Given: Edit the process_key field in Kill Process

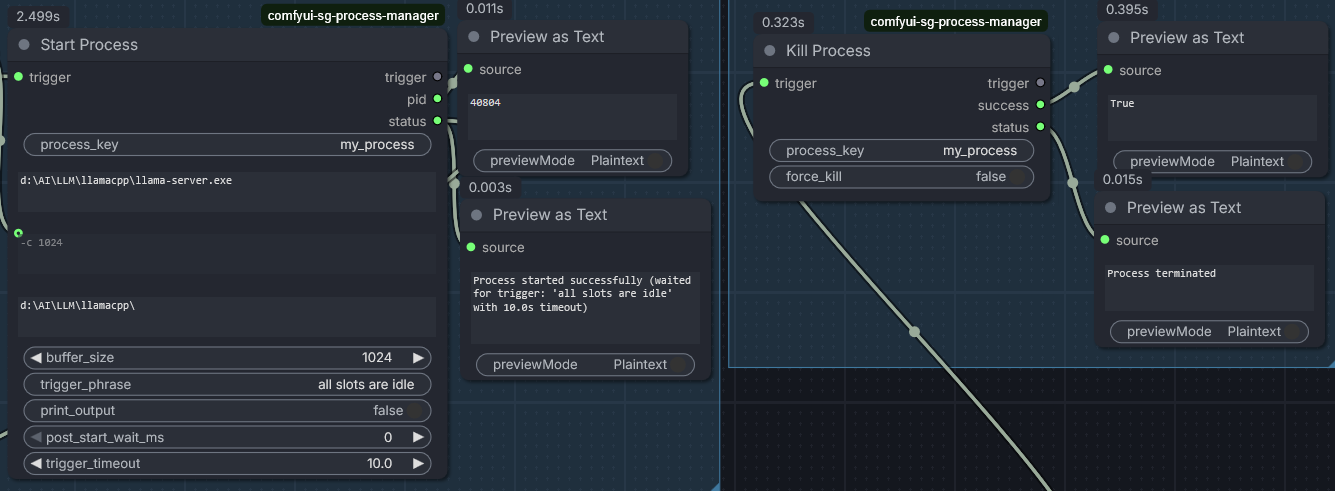Looking at the screenshot, I should coord(901,150).
